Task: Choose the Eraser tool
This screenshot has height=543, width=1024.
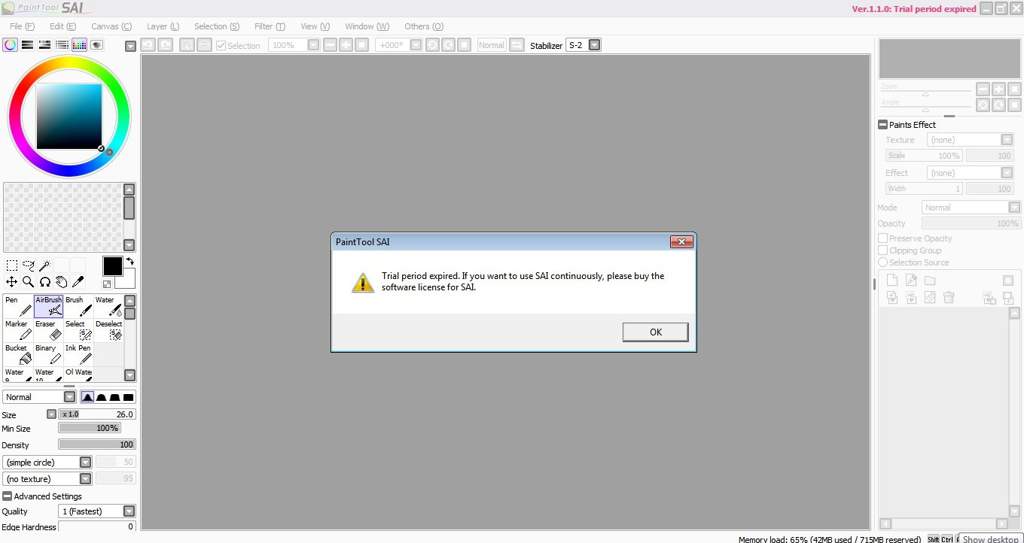Action: (x=49, y=330)
